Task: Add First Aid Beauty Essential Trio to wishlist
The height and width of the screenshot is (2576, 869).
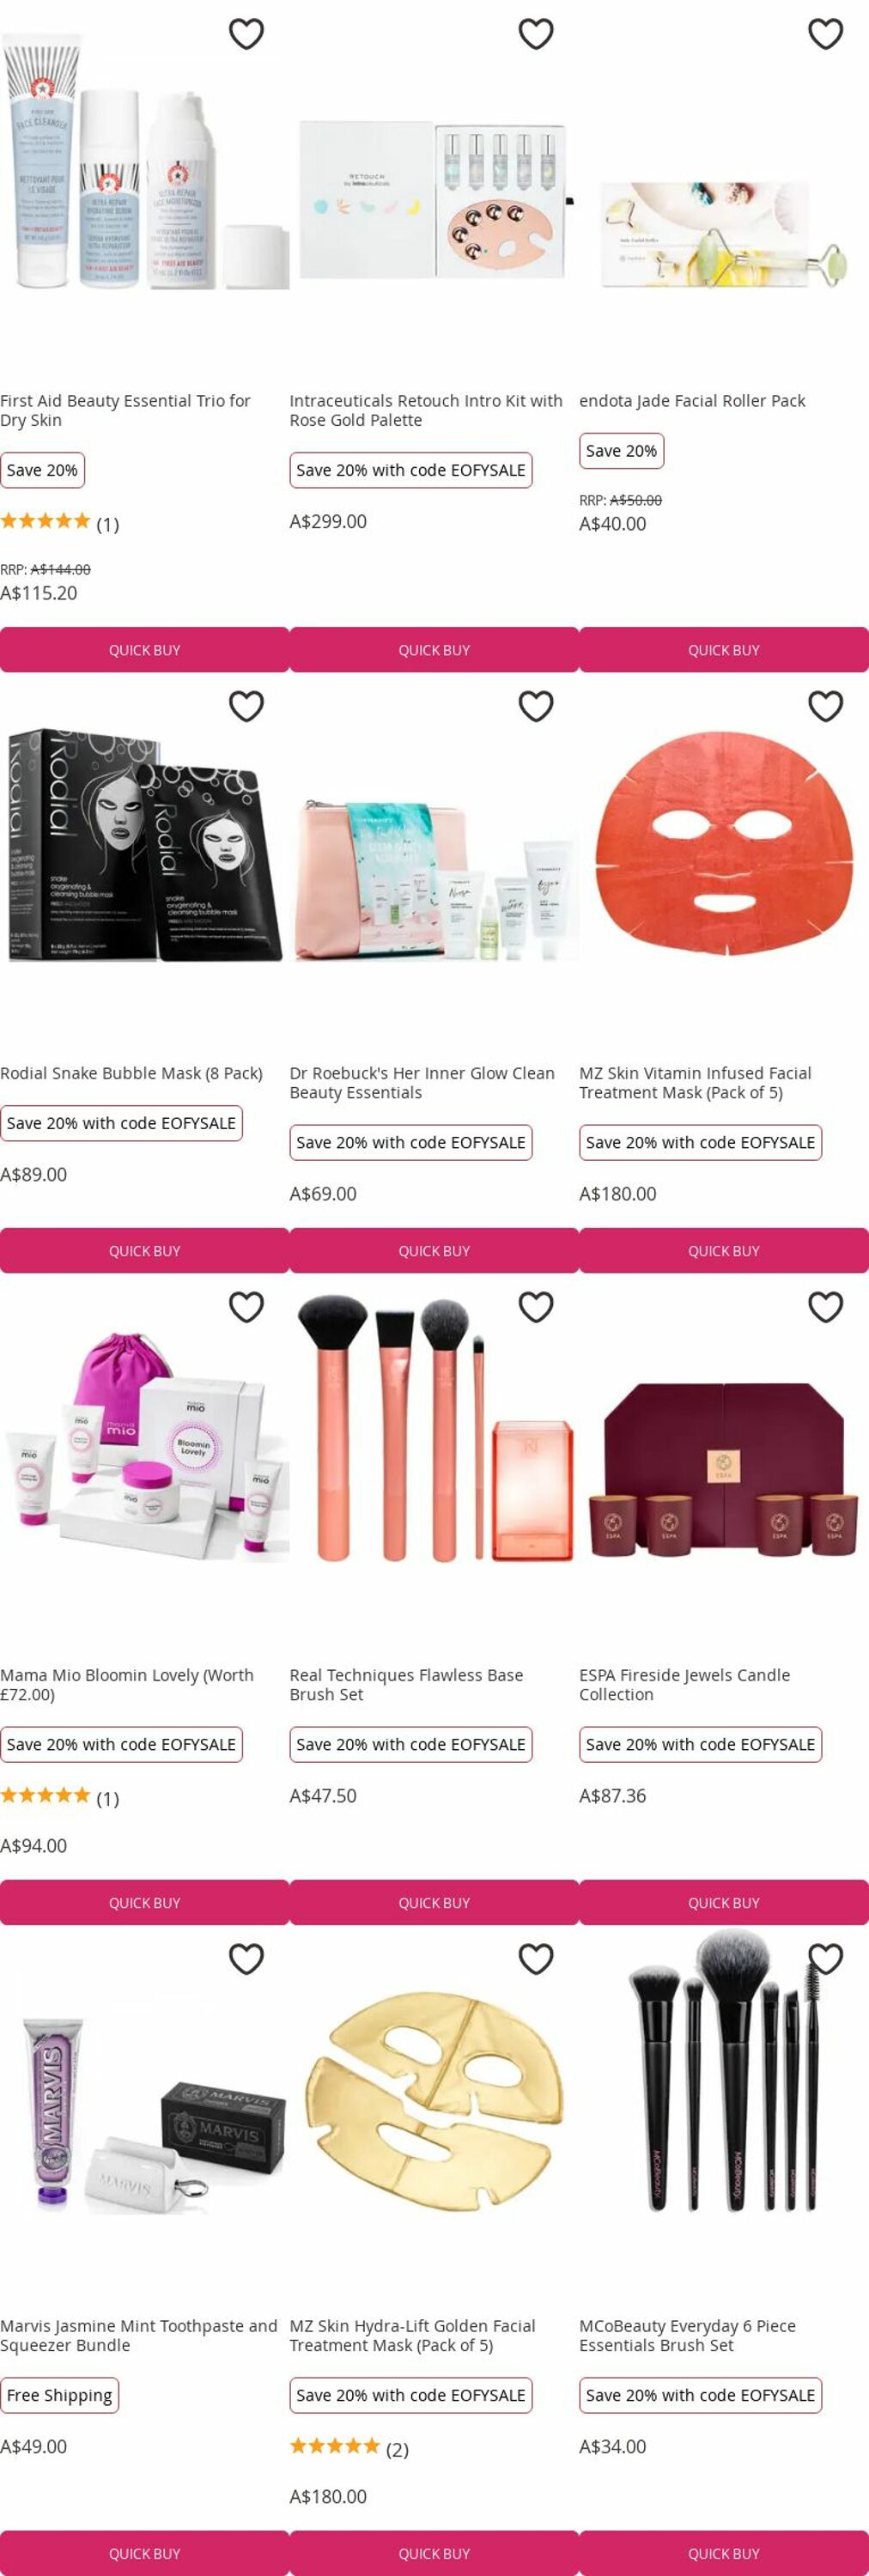Action: pyautogui.click(x=246, y=34)
